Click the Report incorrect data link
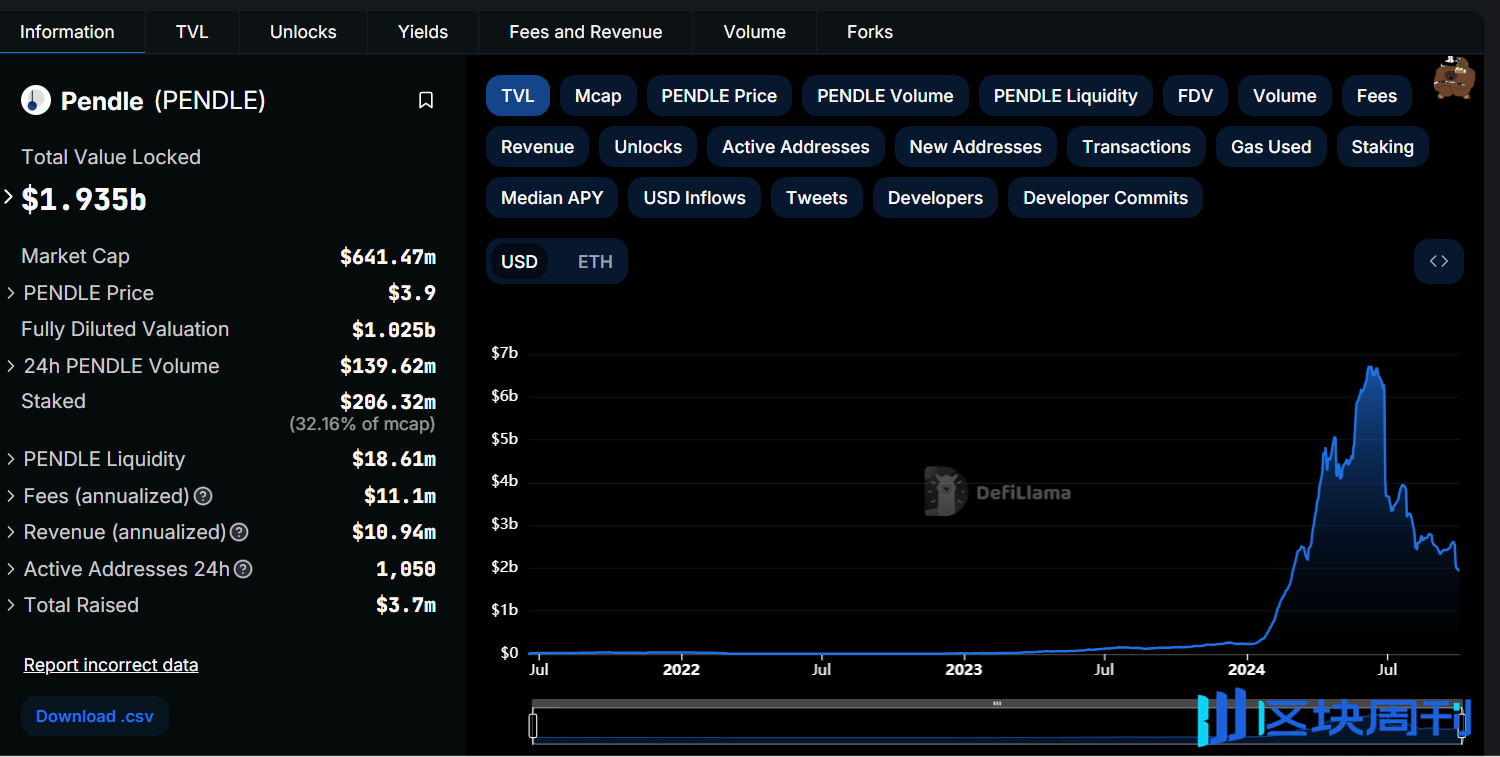The height and width of the screenshot is (757, 1500). [x=111, y=665]
